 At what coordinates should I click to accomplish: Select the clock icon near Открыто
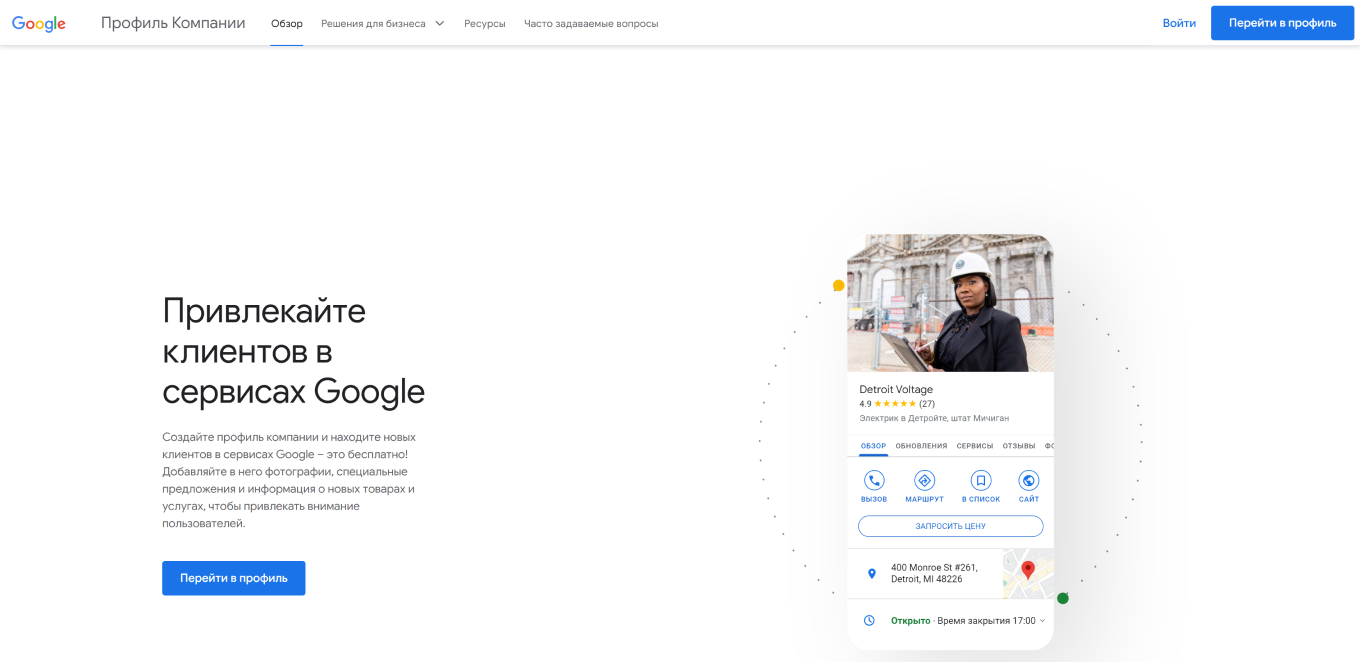click(869, 619)
